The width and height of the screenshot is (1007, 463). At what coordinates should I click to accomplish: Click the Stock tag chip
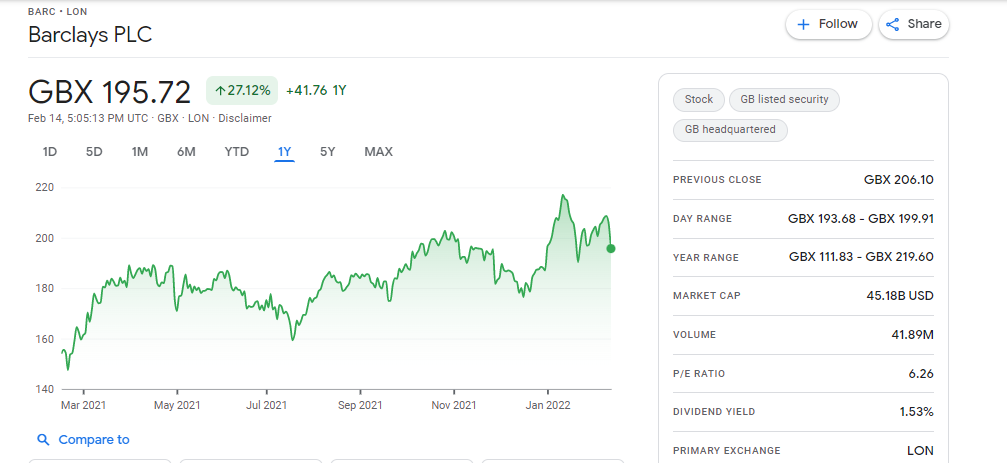pyautogui.click(x=699, y=100)
